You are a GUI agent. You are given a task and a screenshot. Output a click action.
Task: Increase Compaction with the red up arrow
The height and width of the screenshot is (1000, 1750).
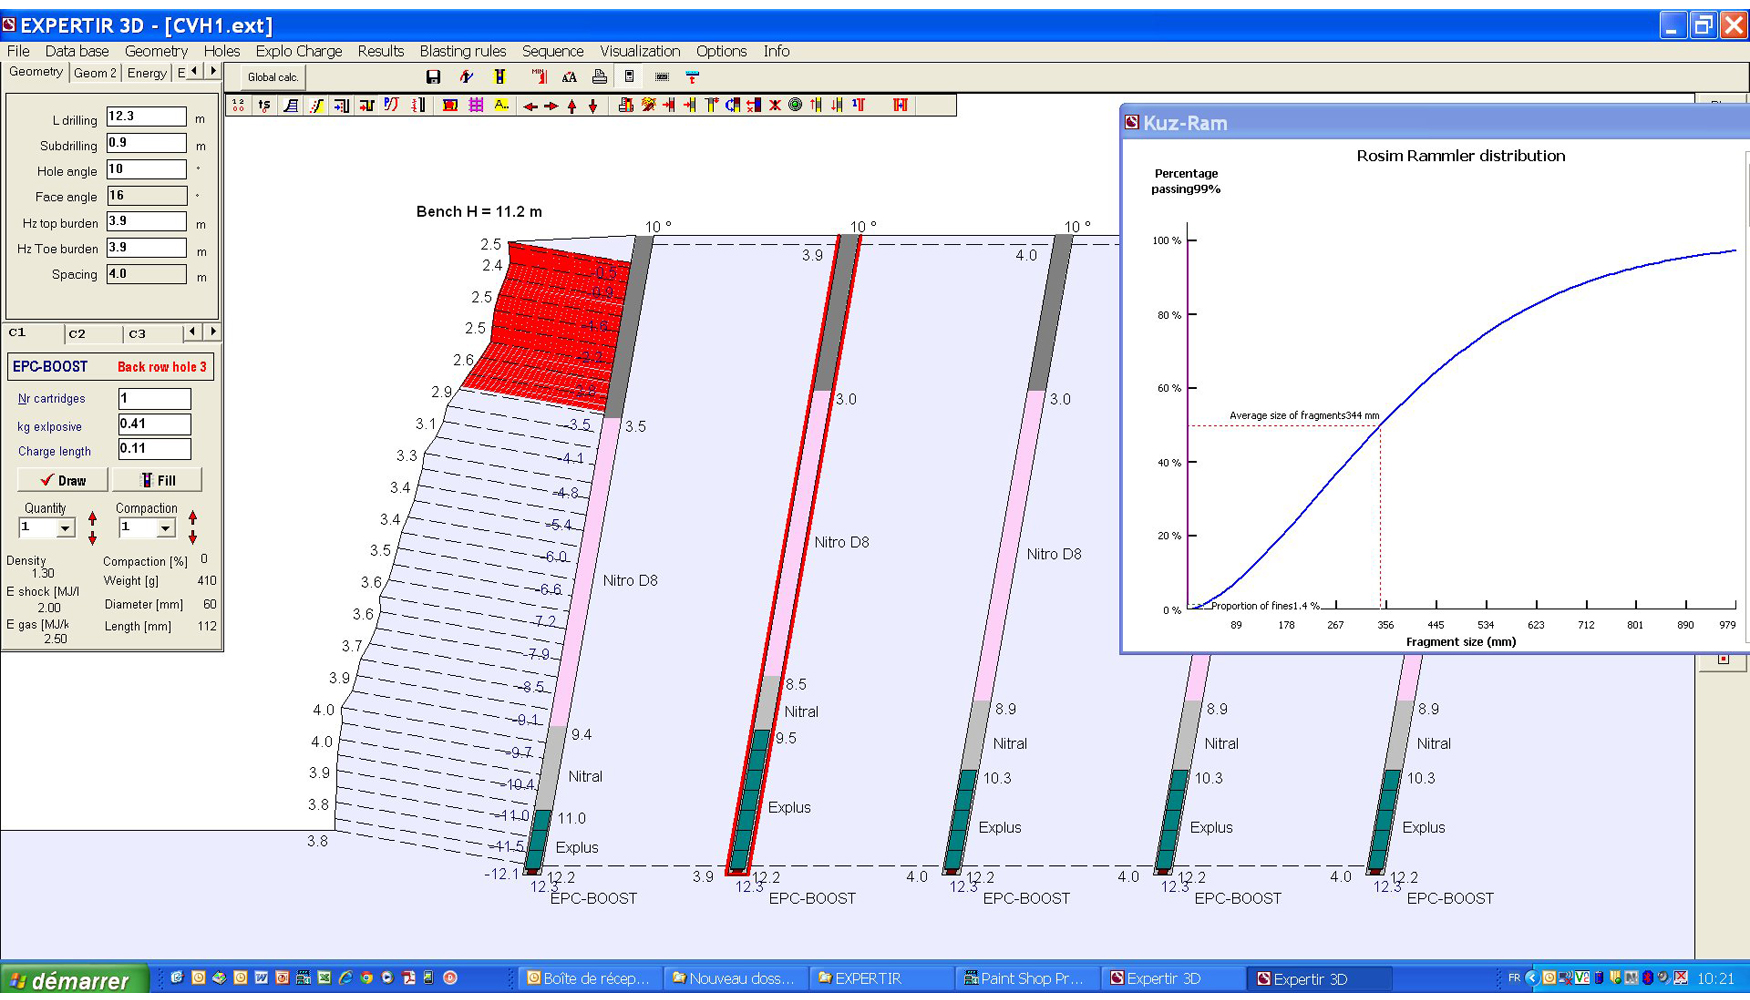click(x=192, y=519)
